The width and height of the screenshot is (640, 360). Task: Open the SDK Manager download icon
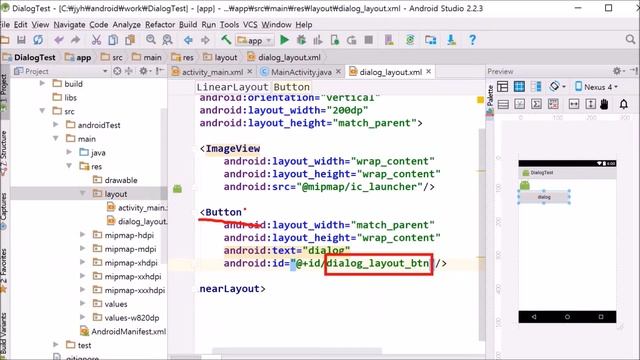click(x=451, y=40)
